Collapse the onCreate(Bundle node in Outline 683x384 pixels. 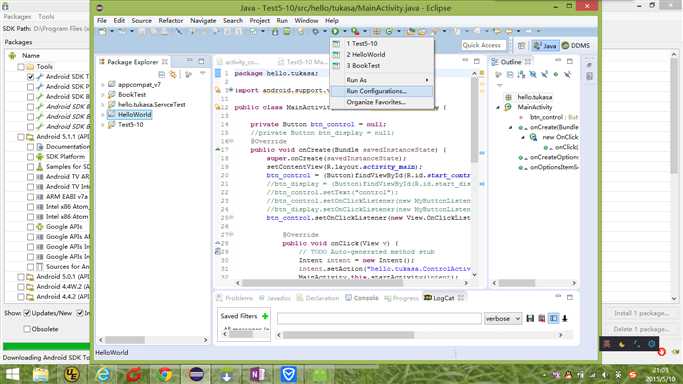[x=511, y=127]
